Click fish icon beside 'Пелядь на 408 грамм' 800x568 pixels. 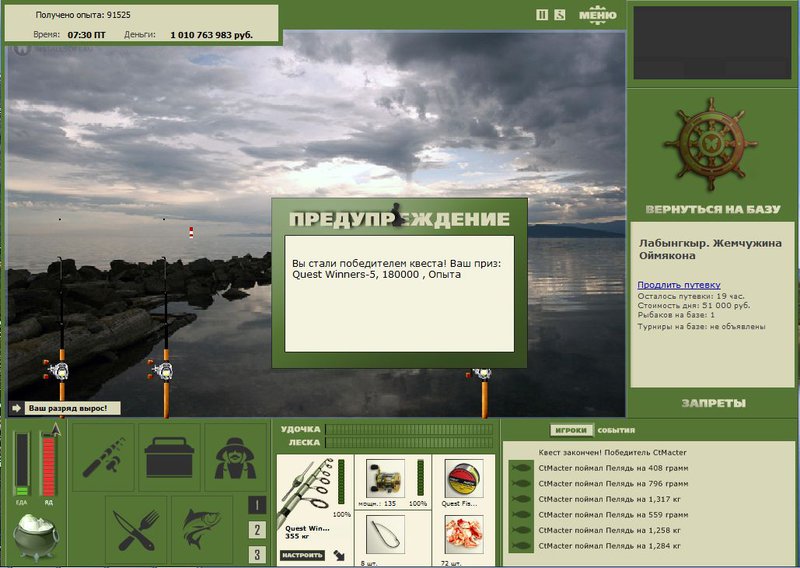point(521,468)
